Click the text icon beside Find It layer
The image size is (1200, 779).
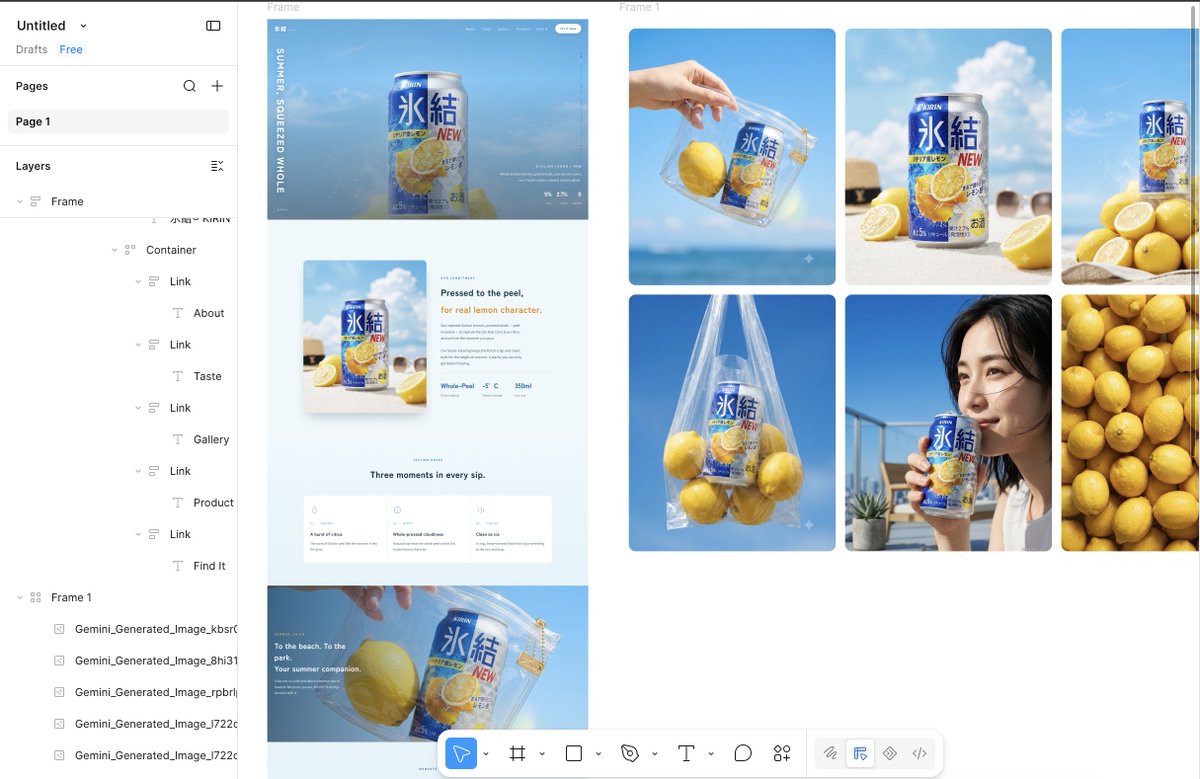178,566
